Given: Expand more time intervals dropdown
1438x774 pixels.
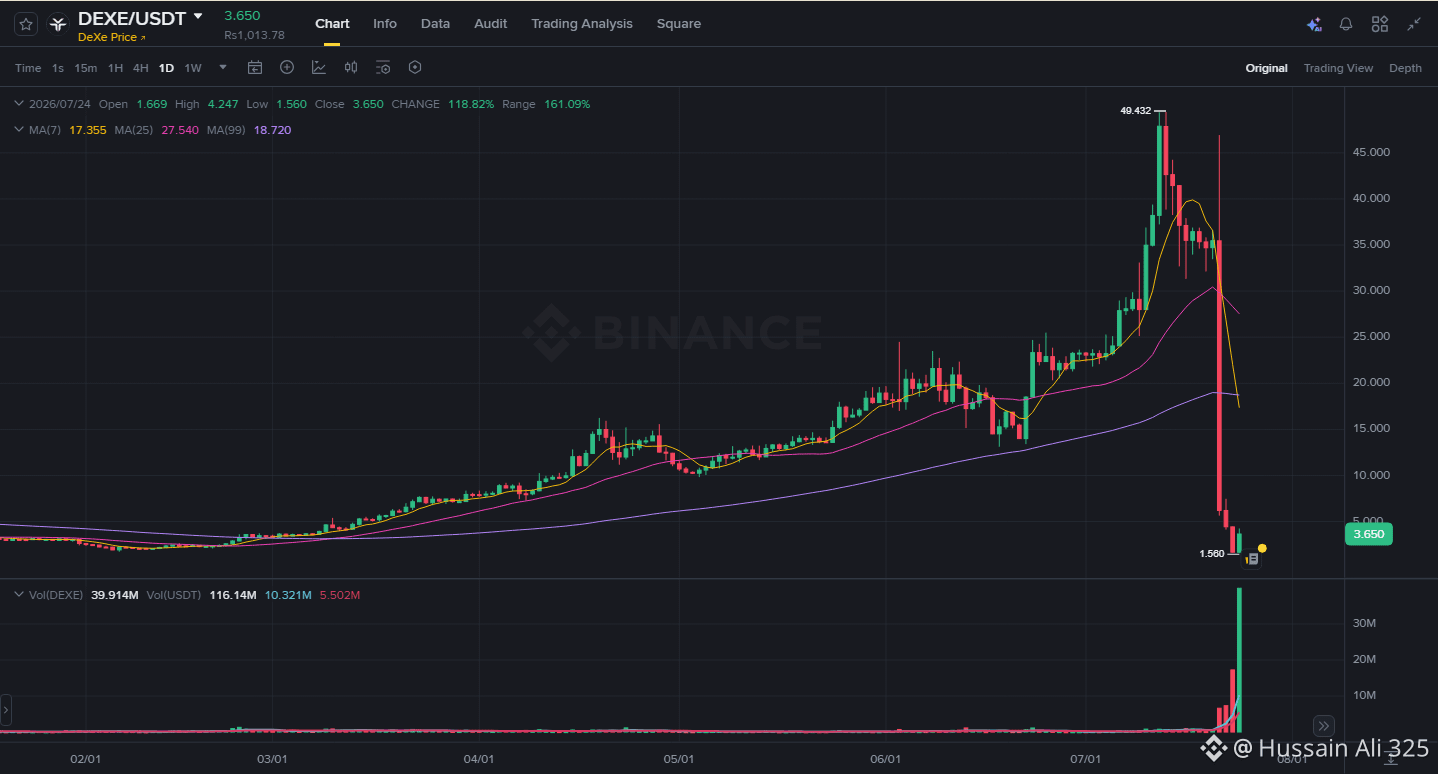Looking at the screenshot, I should (223, 67).
